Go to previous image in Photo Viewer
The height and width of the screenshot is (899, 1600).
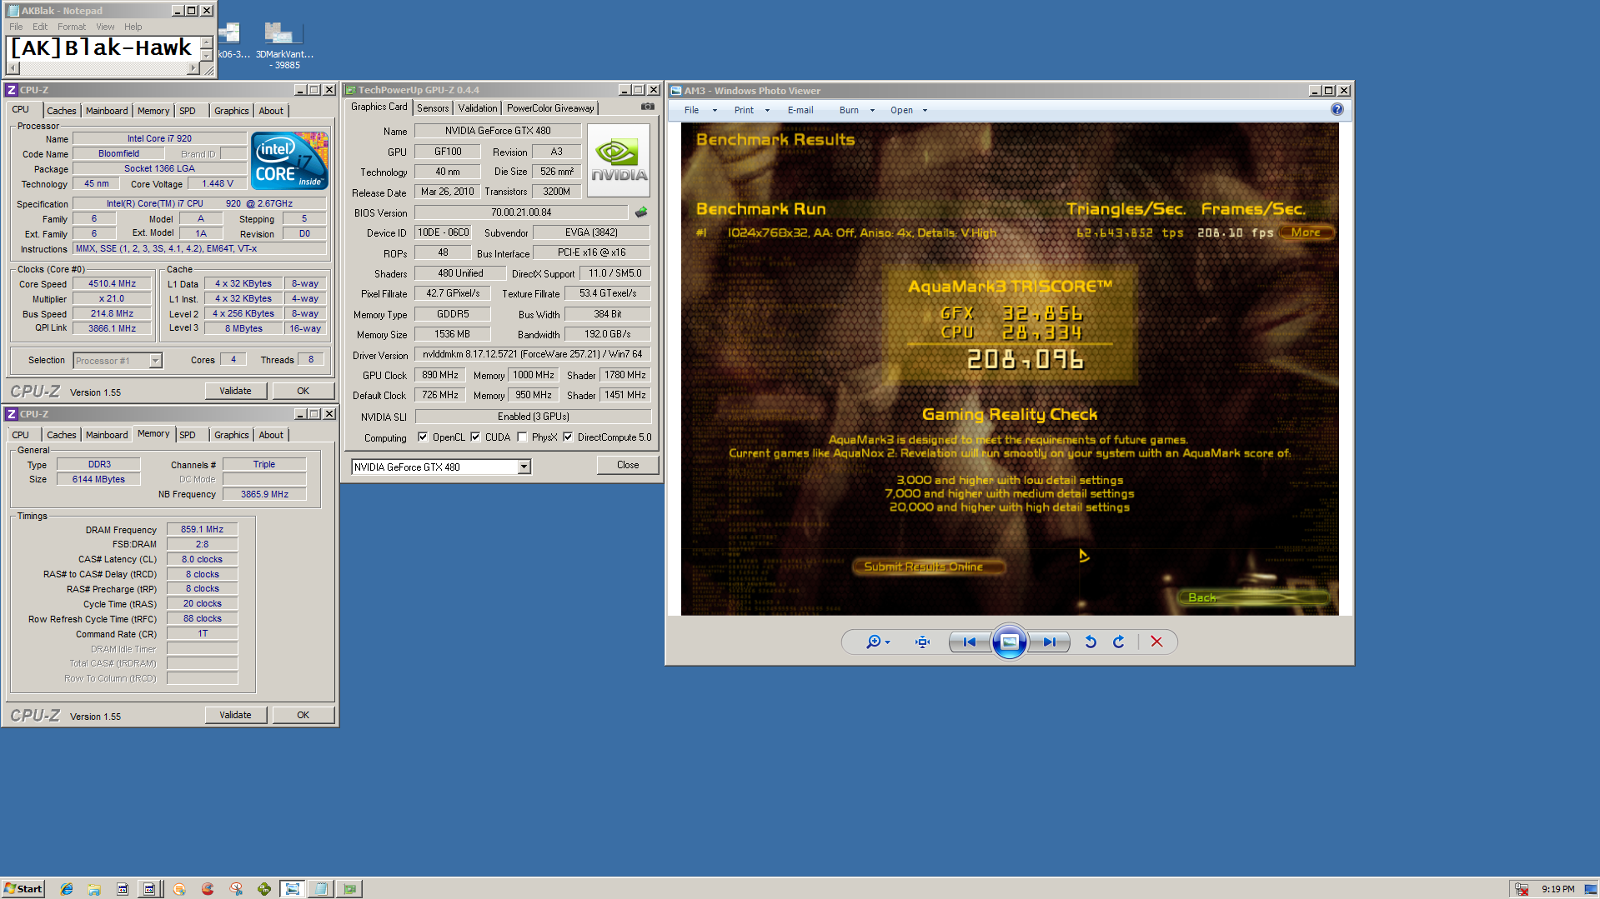coord(969,642)
